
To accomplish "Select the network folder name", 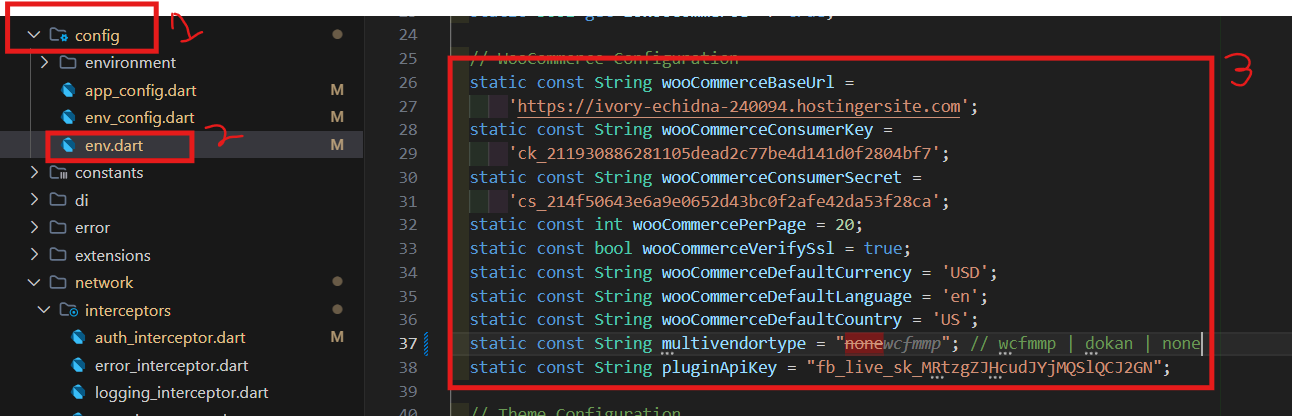I will (104, 282).
